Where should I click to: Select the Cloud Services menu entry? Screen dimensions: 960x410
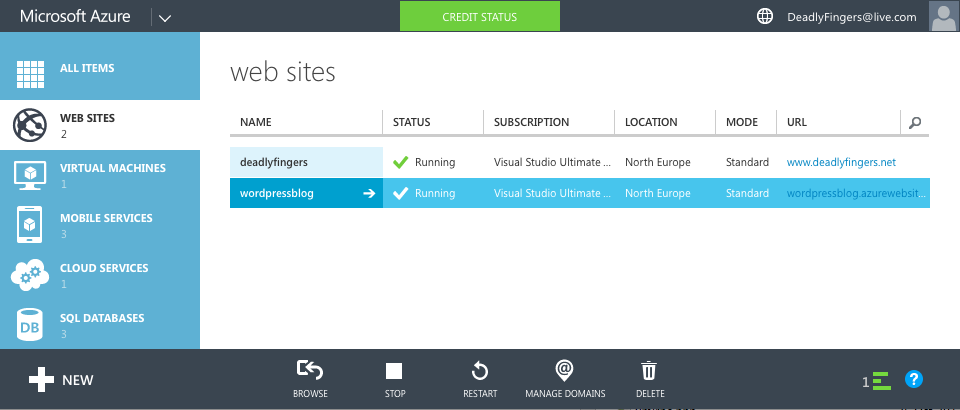100,275
